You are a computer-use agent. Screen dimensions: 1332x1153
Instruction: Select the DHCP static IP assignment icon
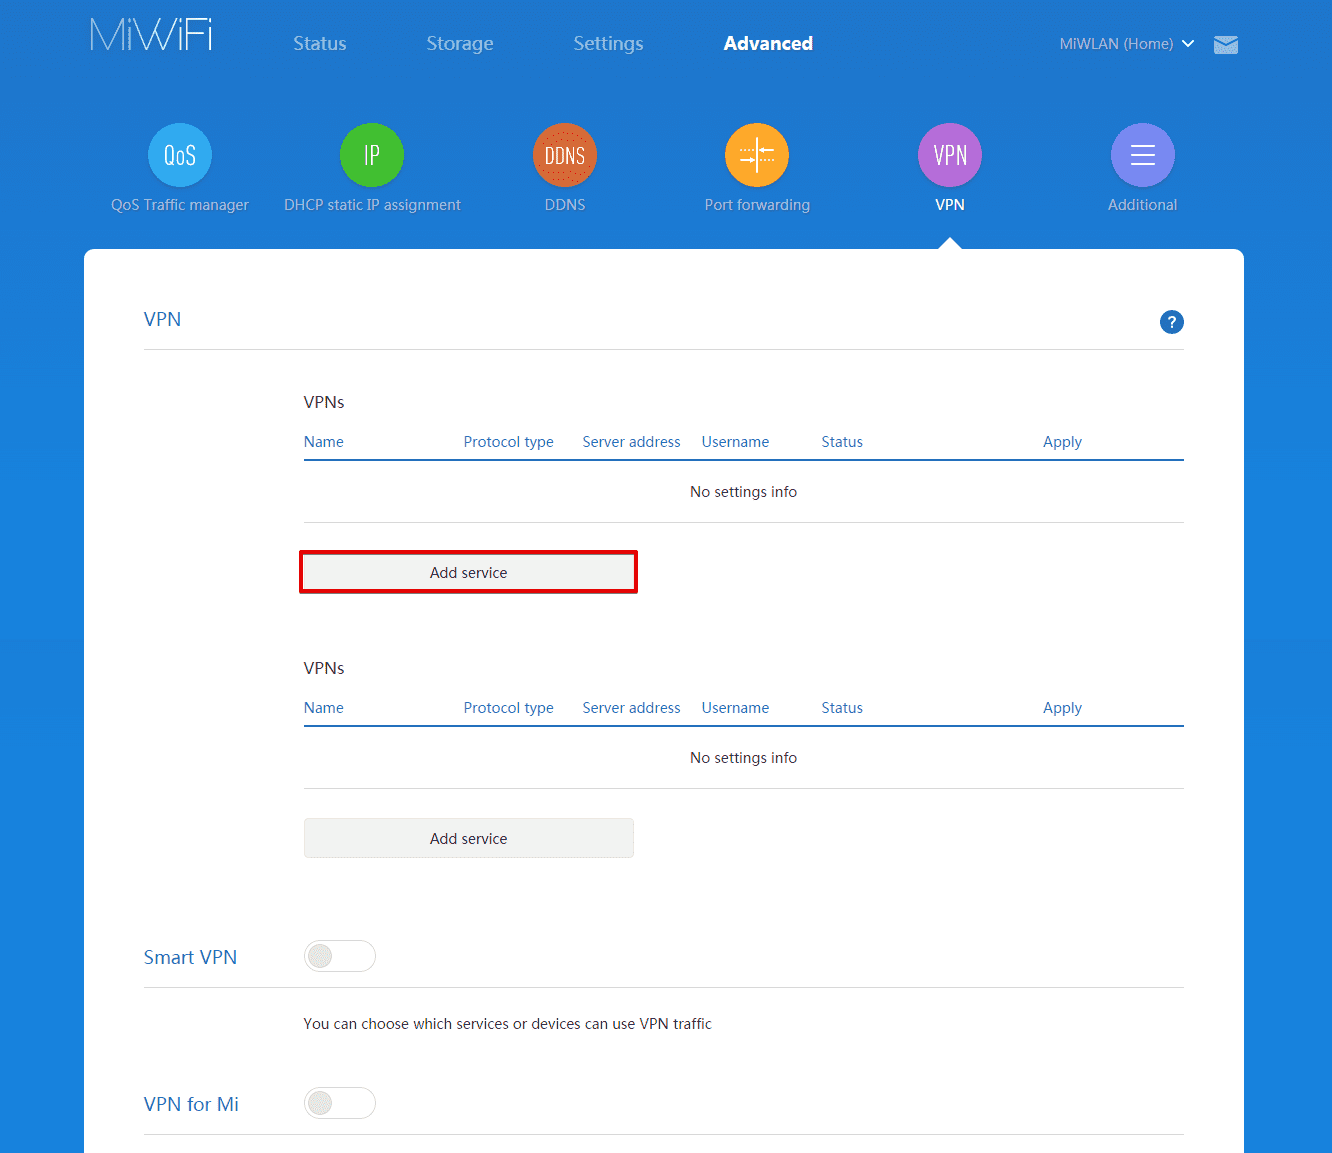(x=371, y=155)
